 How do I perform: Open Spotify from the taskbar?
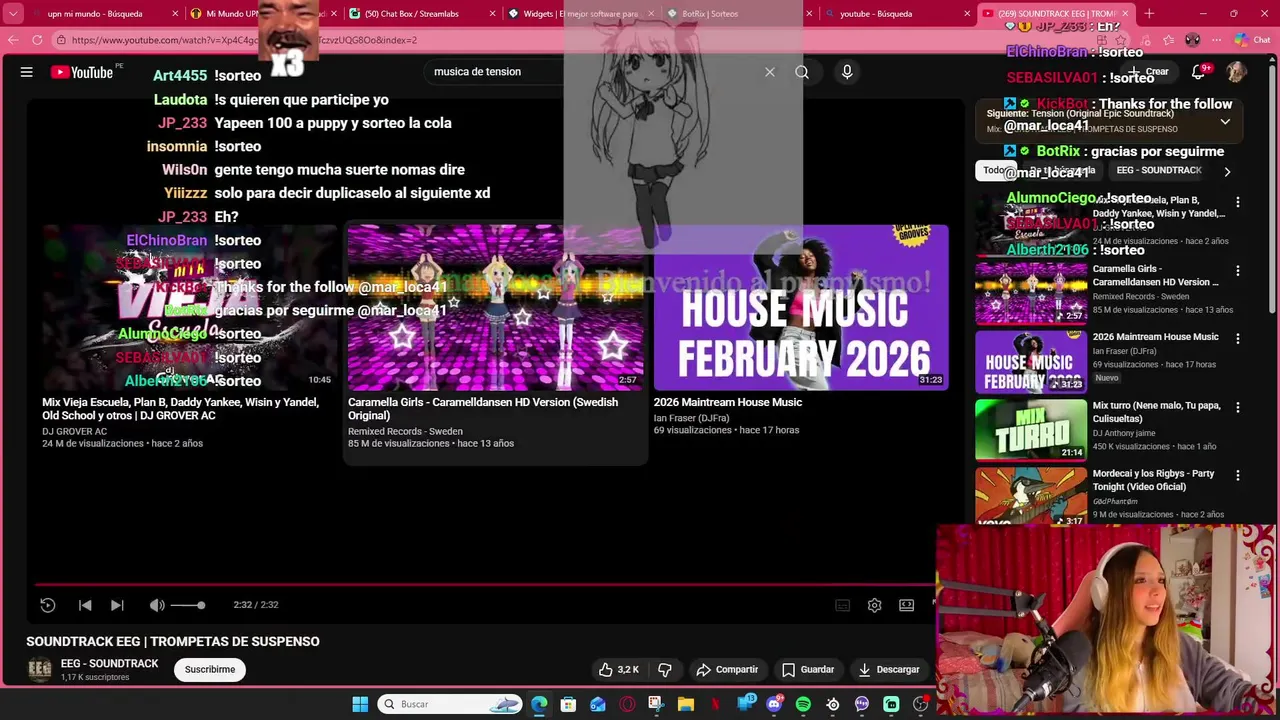point(803,704)
